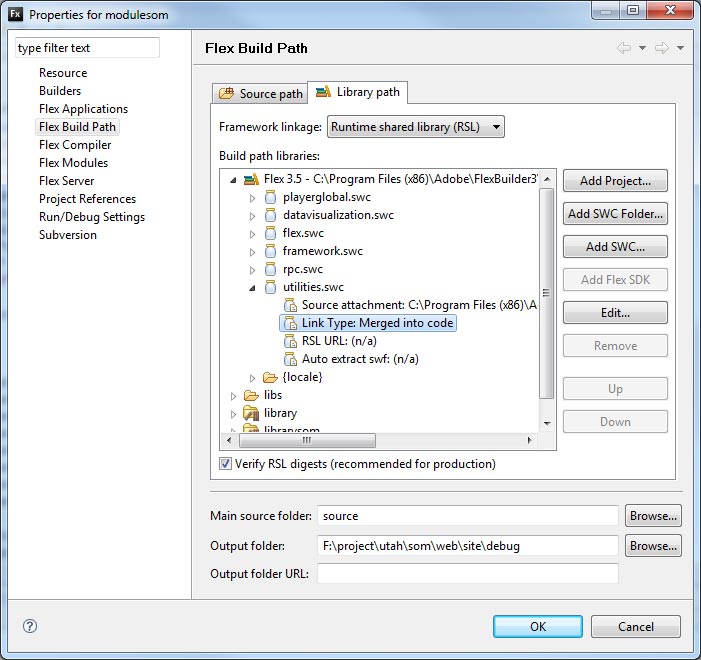Focus the type filter text field
The height and width of the screenshot is (660, 701).
click(87, 47)
